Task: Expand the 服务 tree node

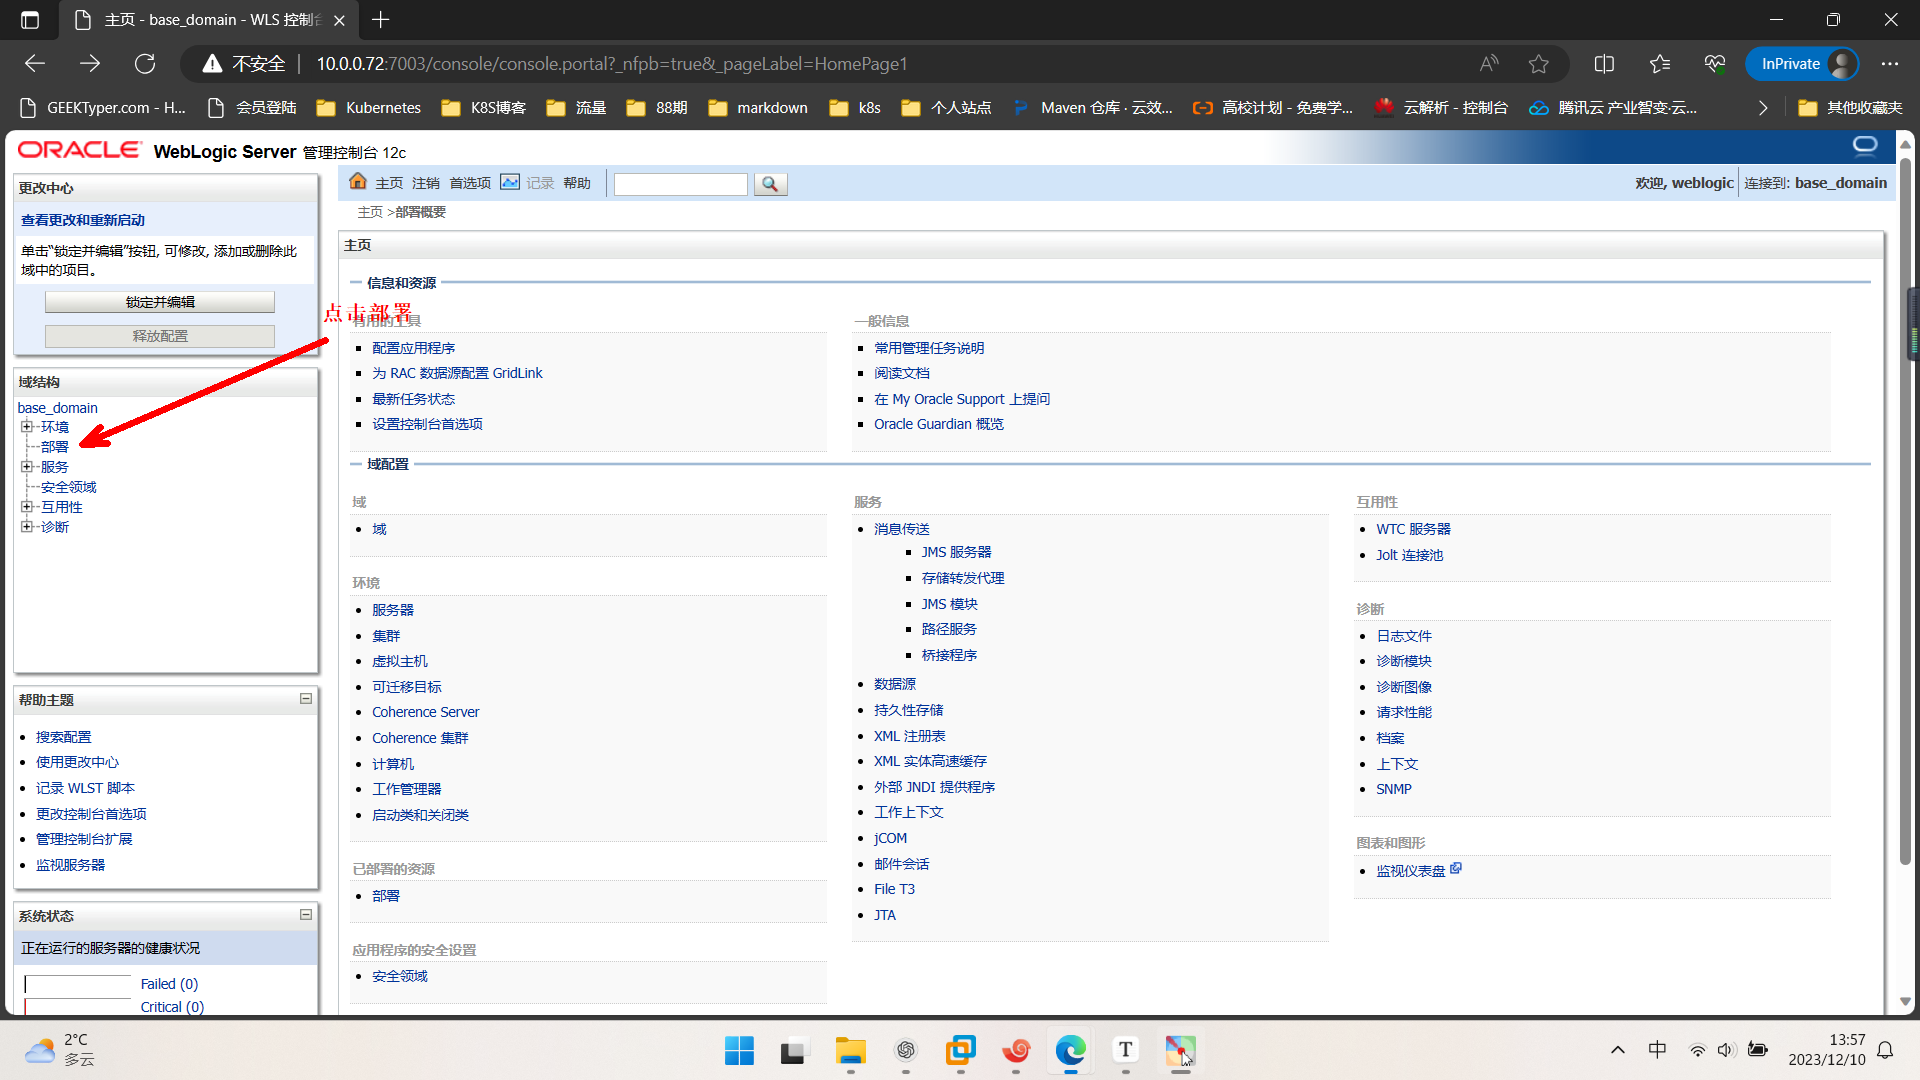Action: (27, 467)
